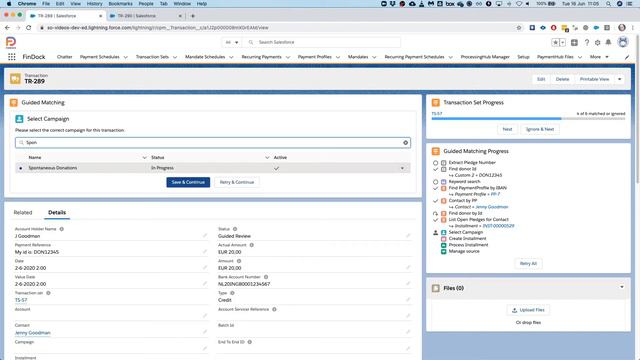640x360 pixels.
Task: Open the Salesforce Help question mark icon
Action: coord(587,42)
